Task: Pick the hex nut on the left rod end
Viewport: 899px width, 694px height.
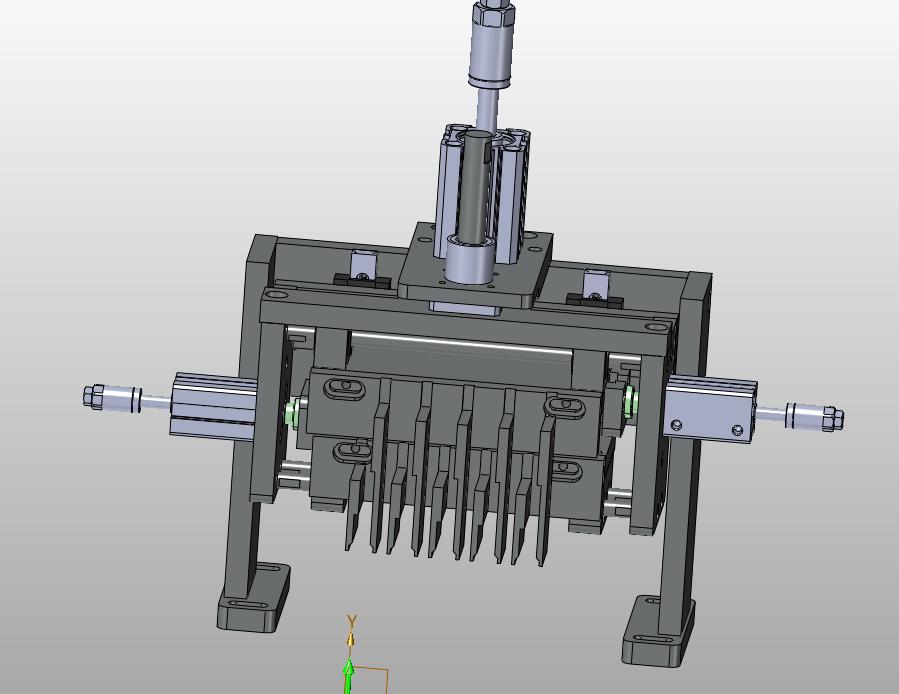Action: [91, 395]
